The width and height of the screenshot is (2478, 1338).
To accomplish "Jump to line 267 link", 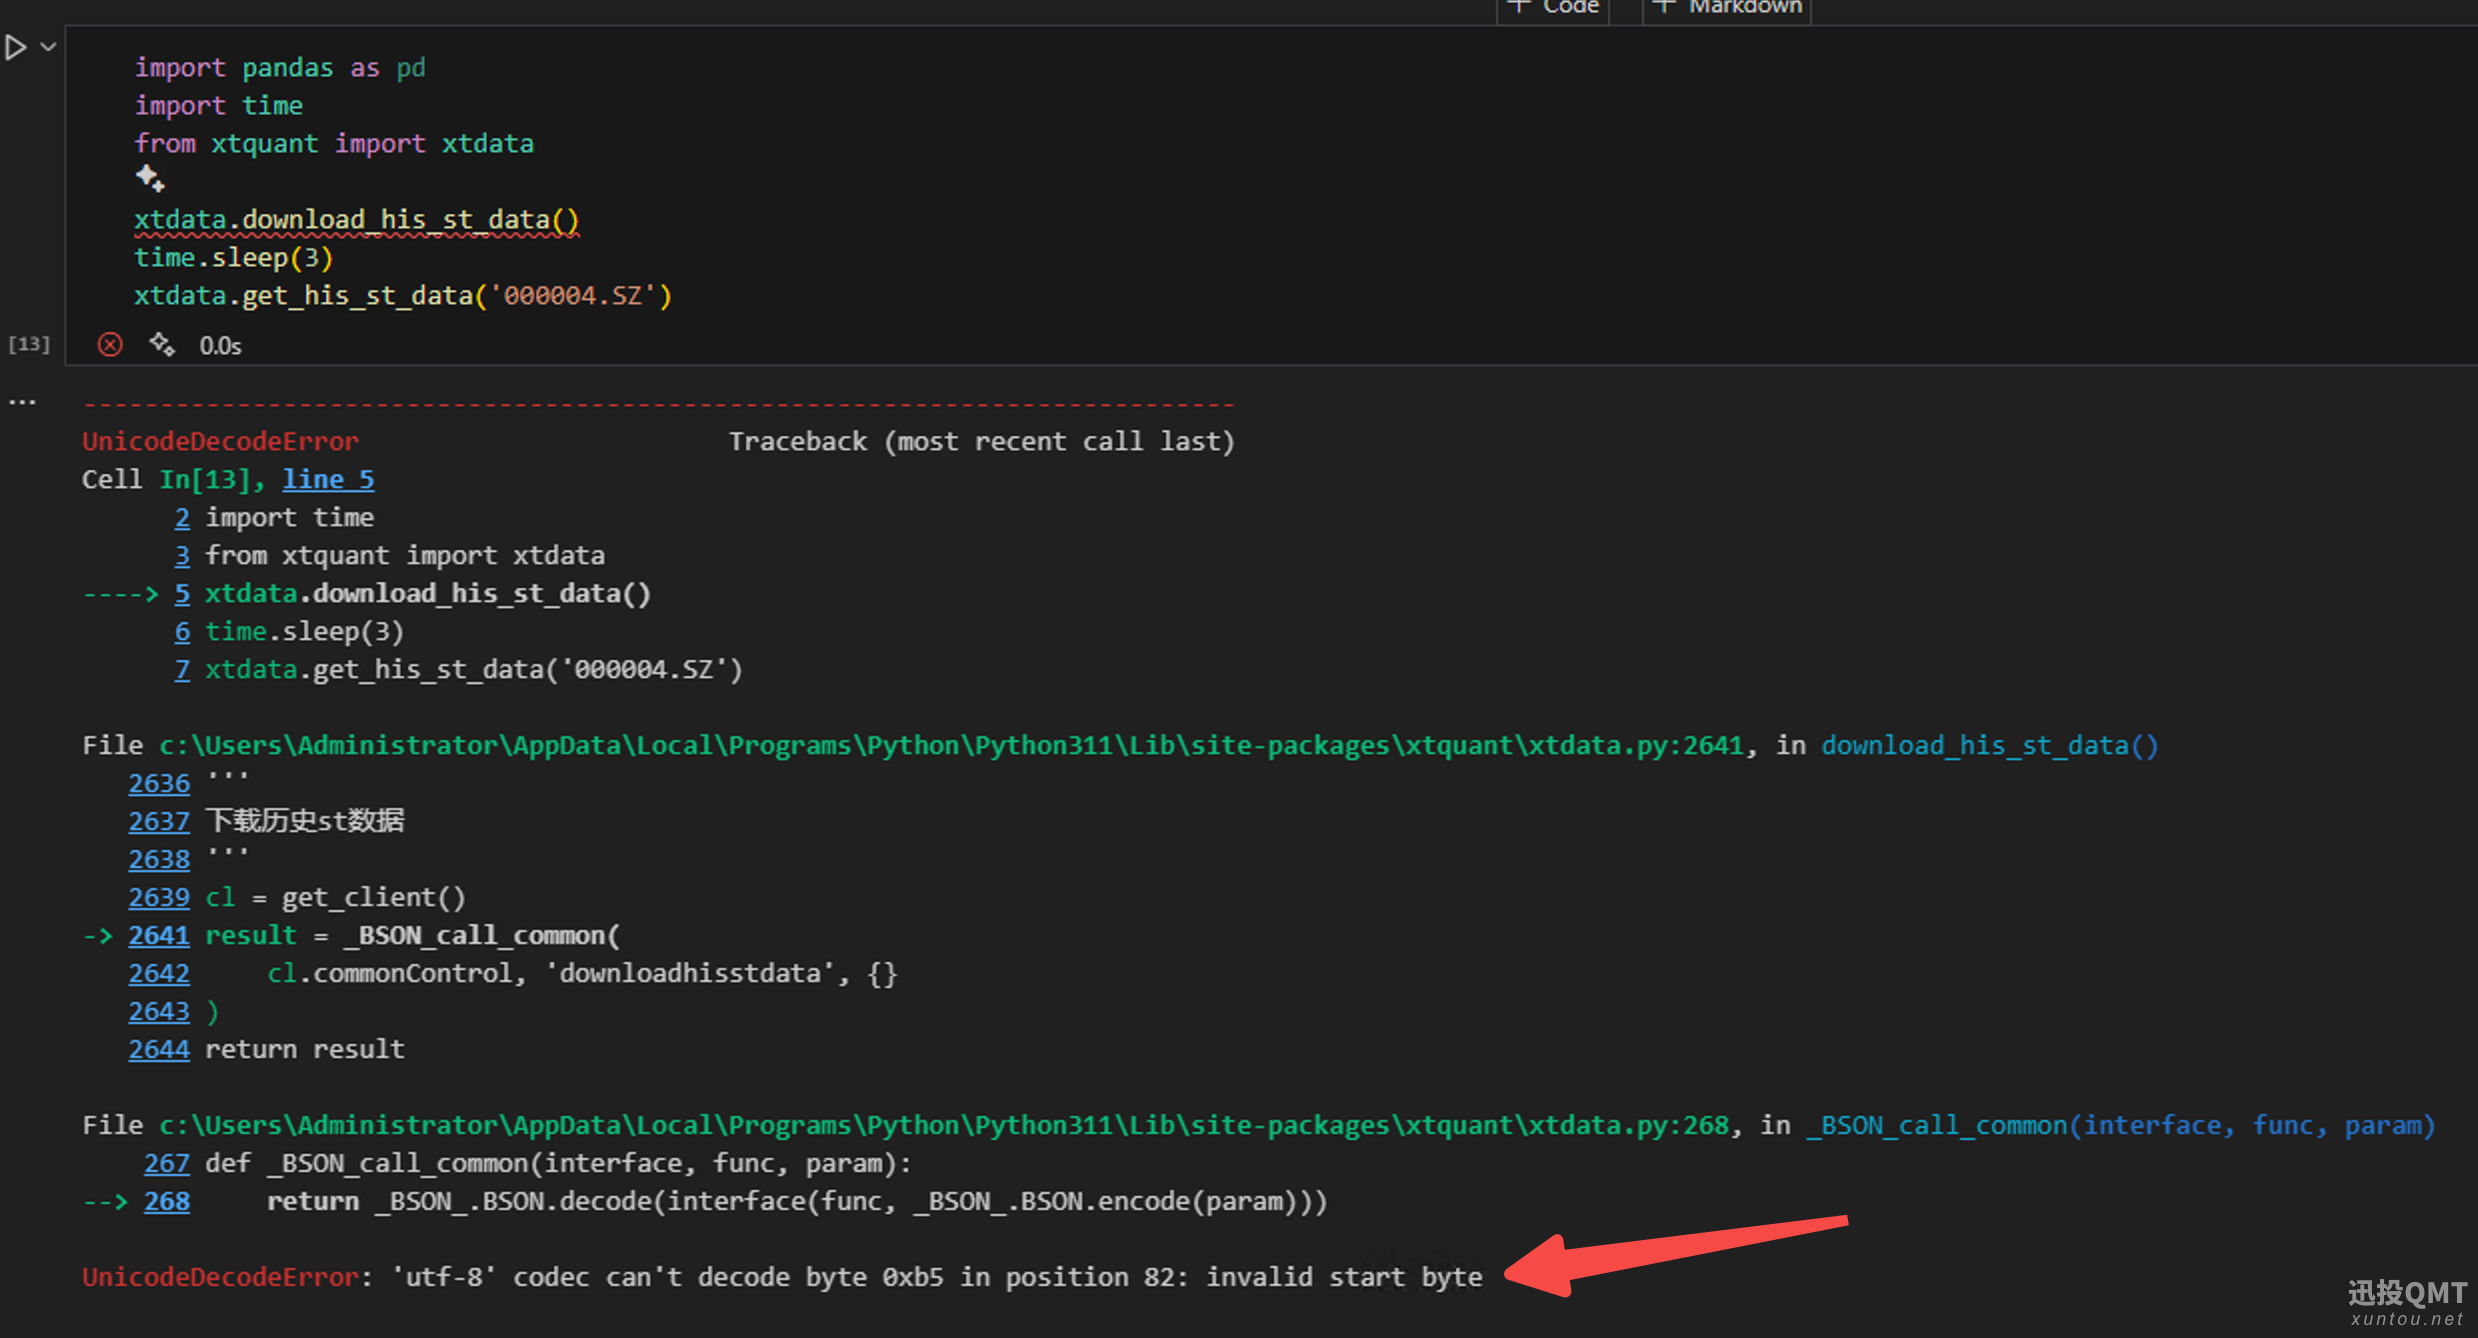I will (x=167, y=1164).
